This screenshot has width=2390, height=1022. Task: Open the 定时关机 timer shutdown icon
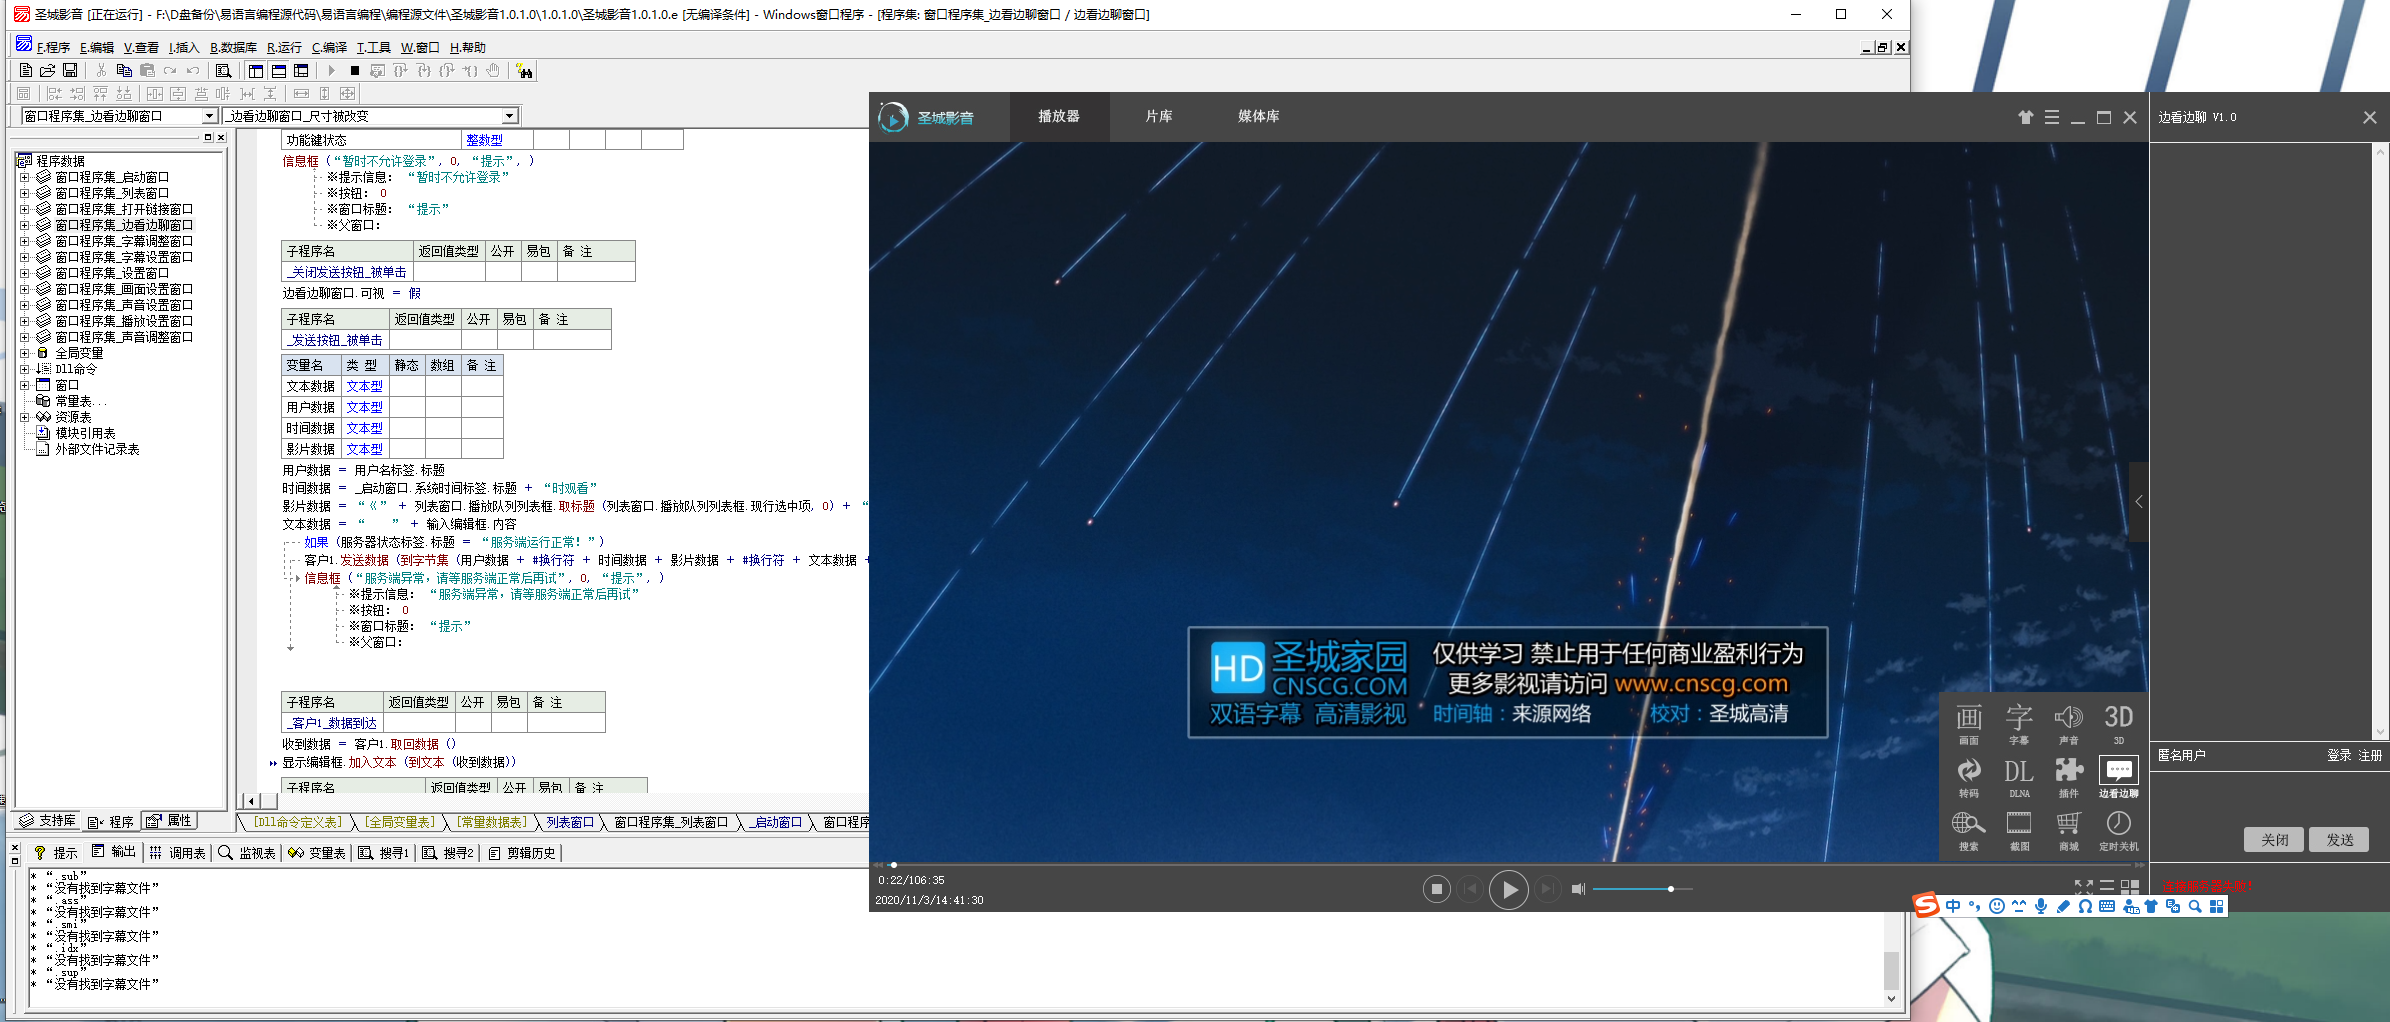pyautogui.click(x=2118, y=830)
